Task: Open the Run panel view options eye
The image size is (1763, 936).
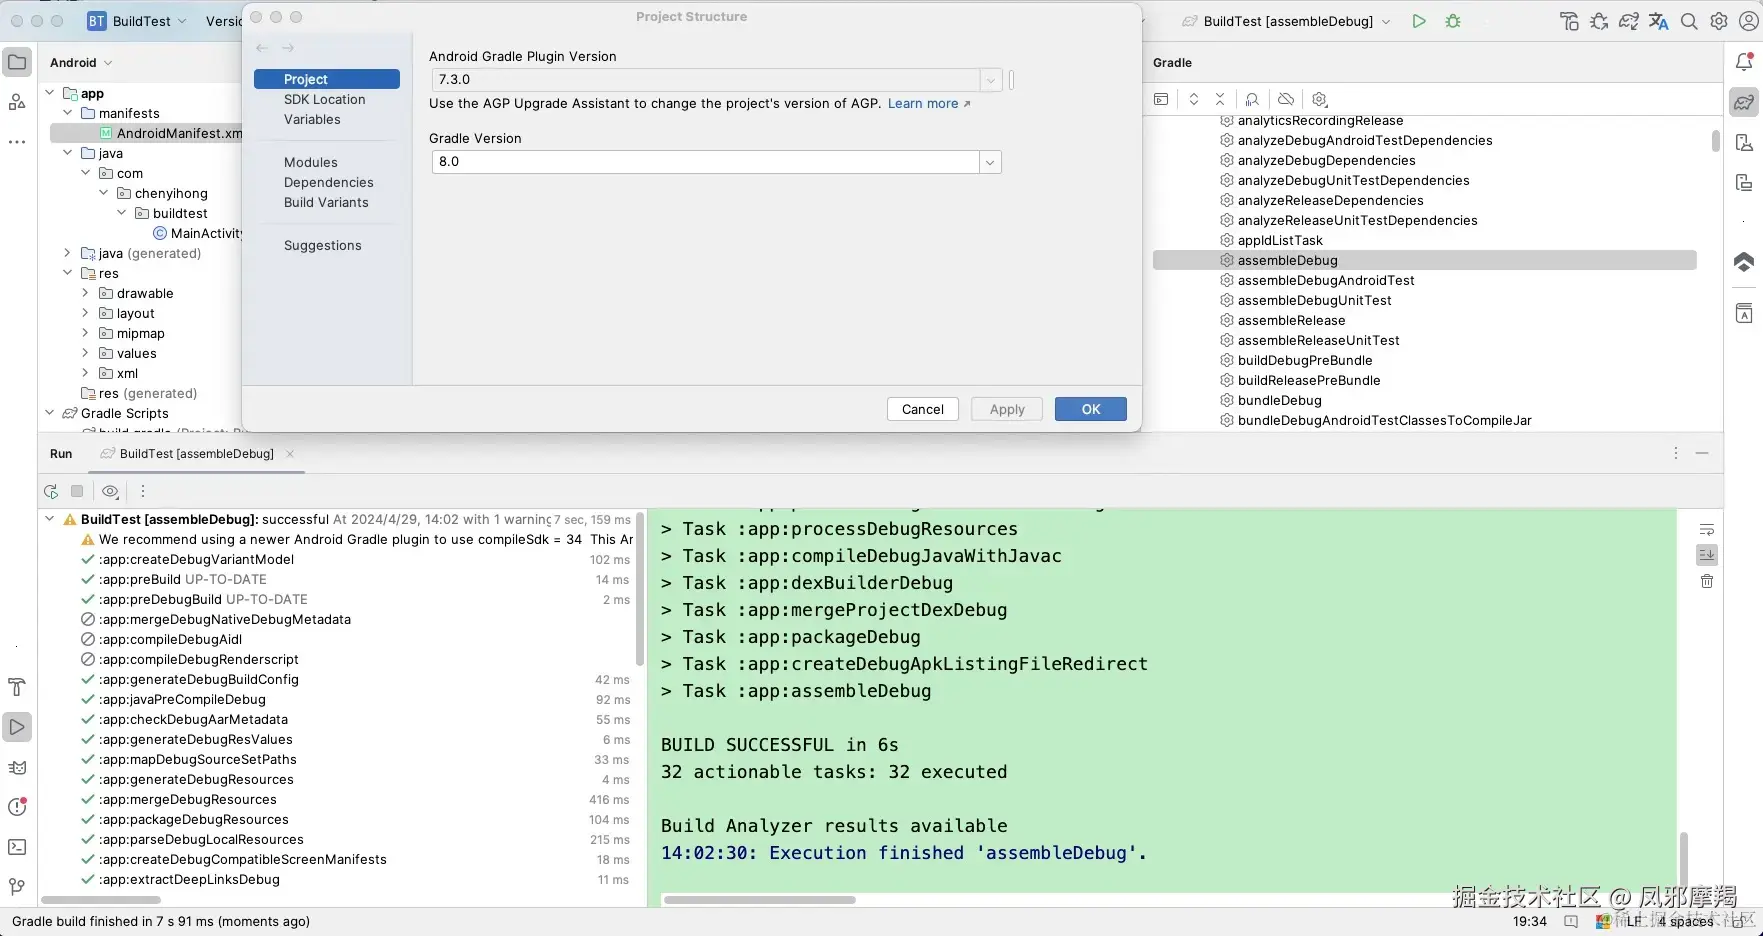Action: [x=110, y=491]
